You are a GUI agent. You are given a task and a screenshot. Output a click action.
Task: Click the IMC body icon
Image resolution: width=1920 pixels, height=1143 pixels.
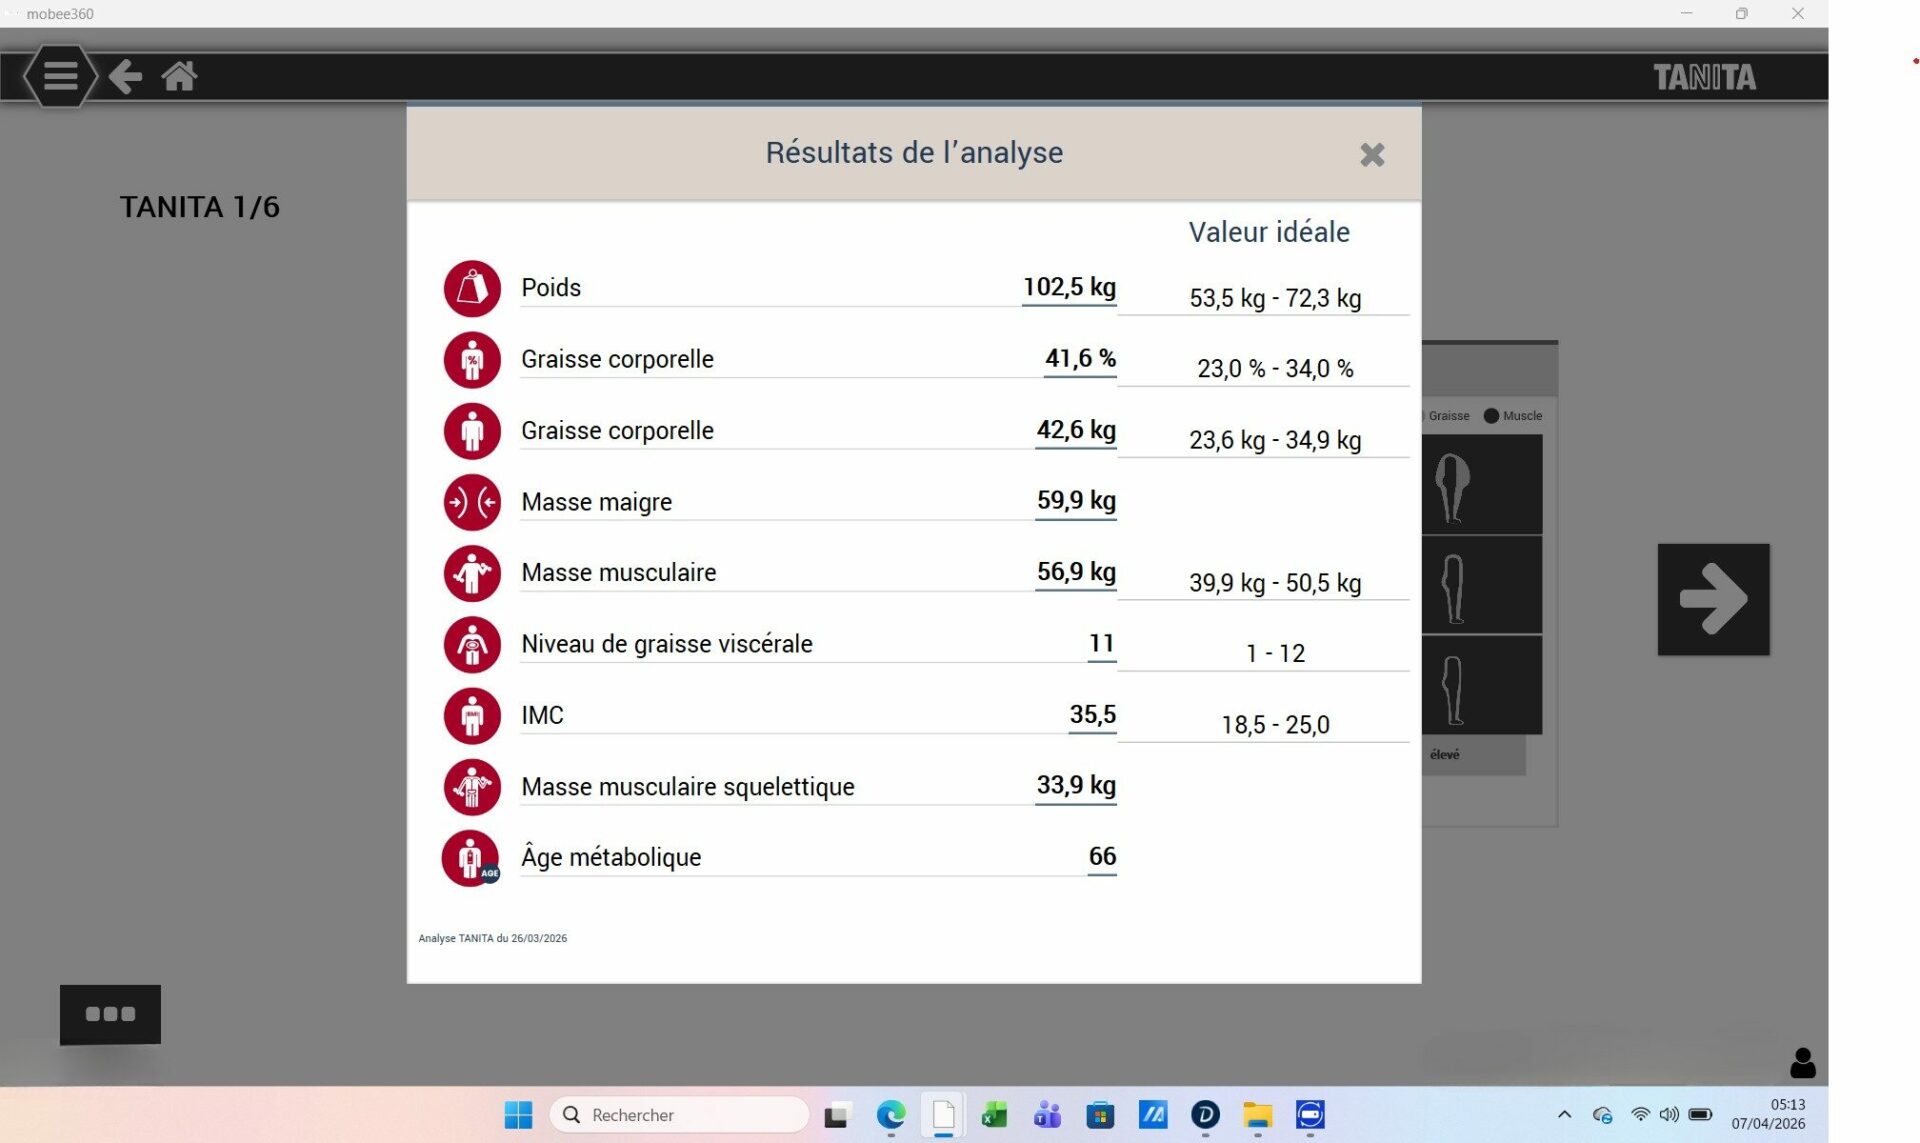click(472, 716)
